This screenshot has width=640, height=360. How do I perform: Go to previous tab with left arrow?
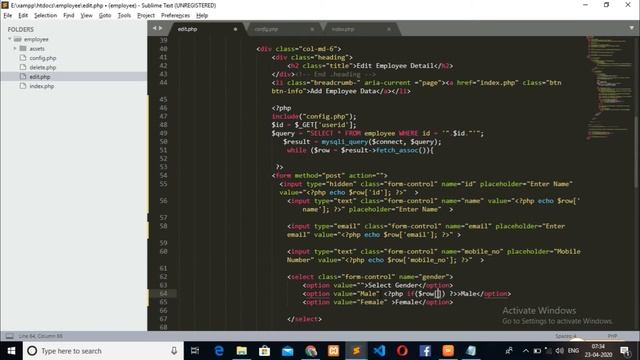point(155,28)
